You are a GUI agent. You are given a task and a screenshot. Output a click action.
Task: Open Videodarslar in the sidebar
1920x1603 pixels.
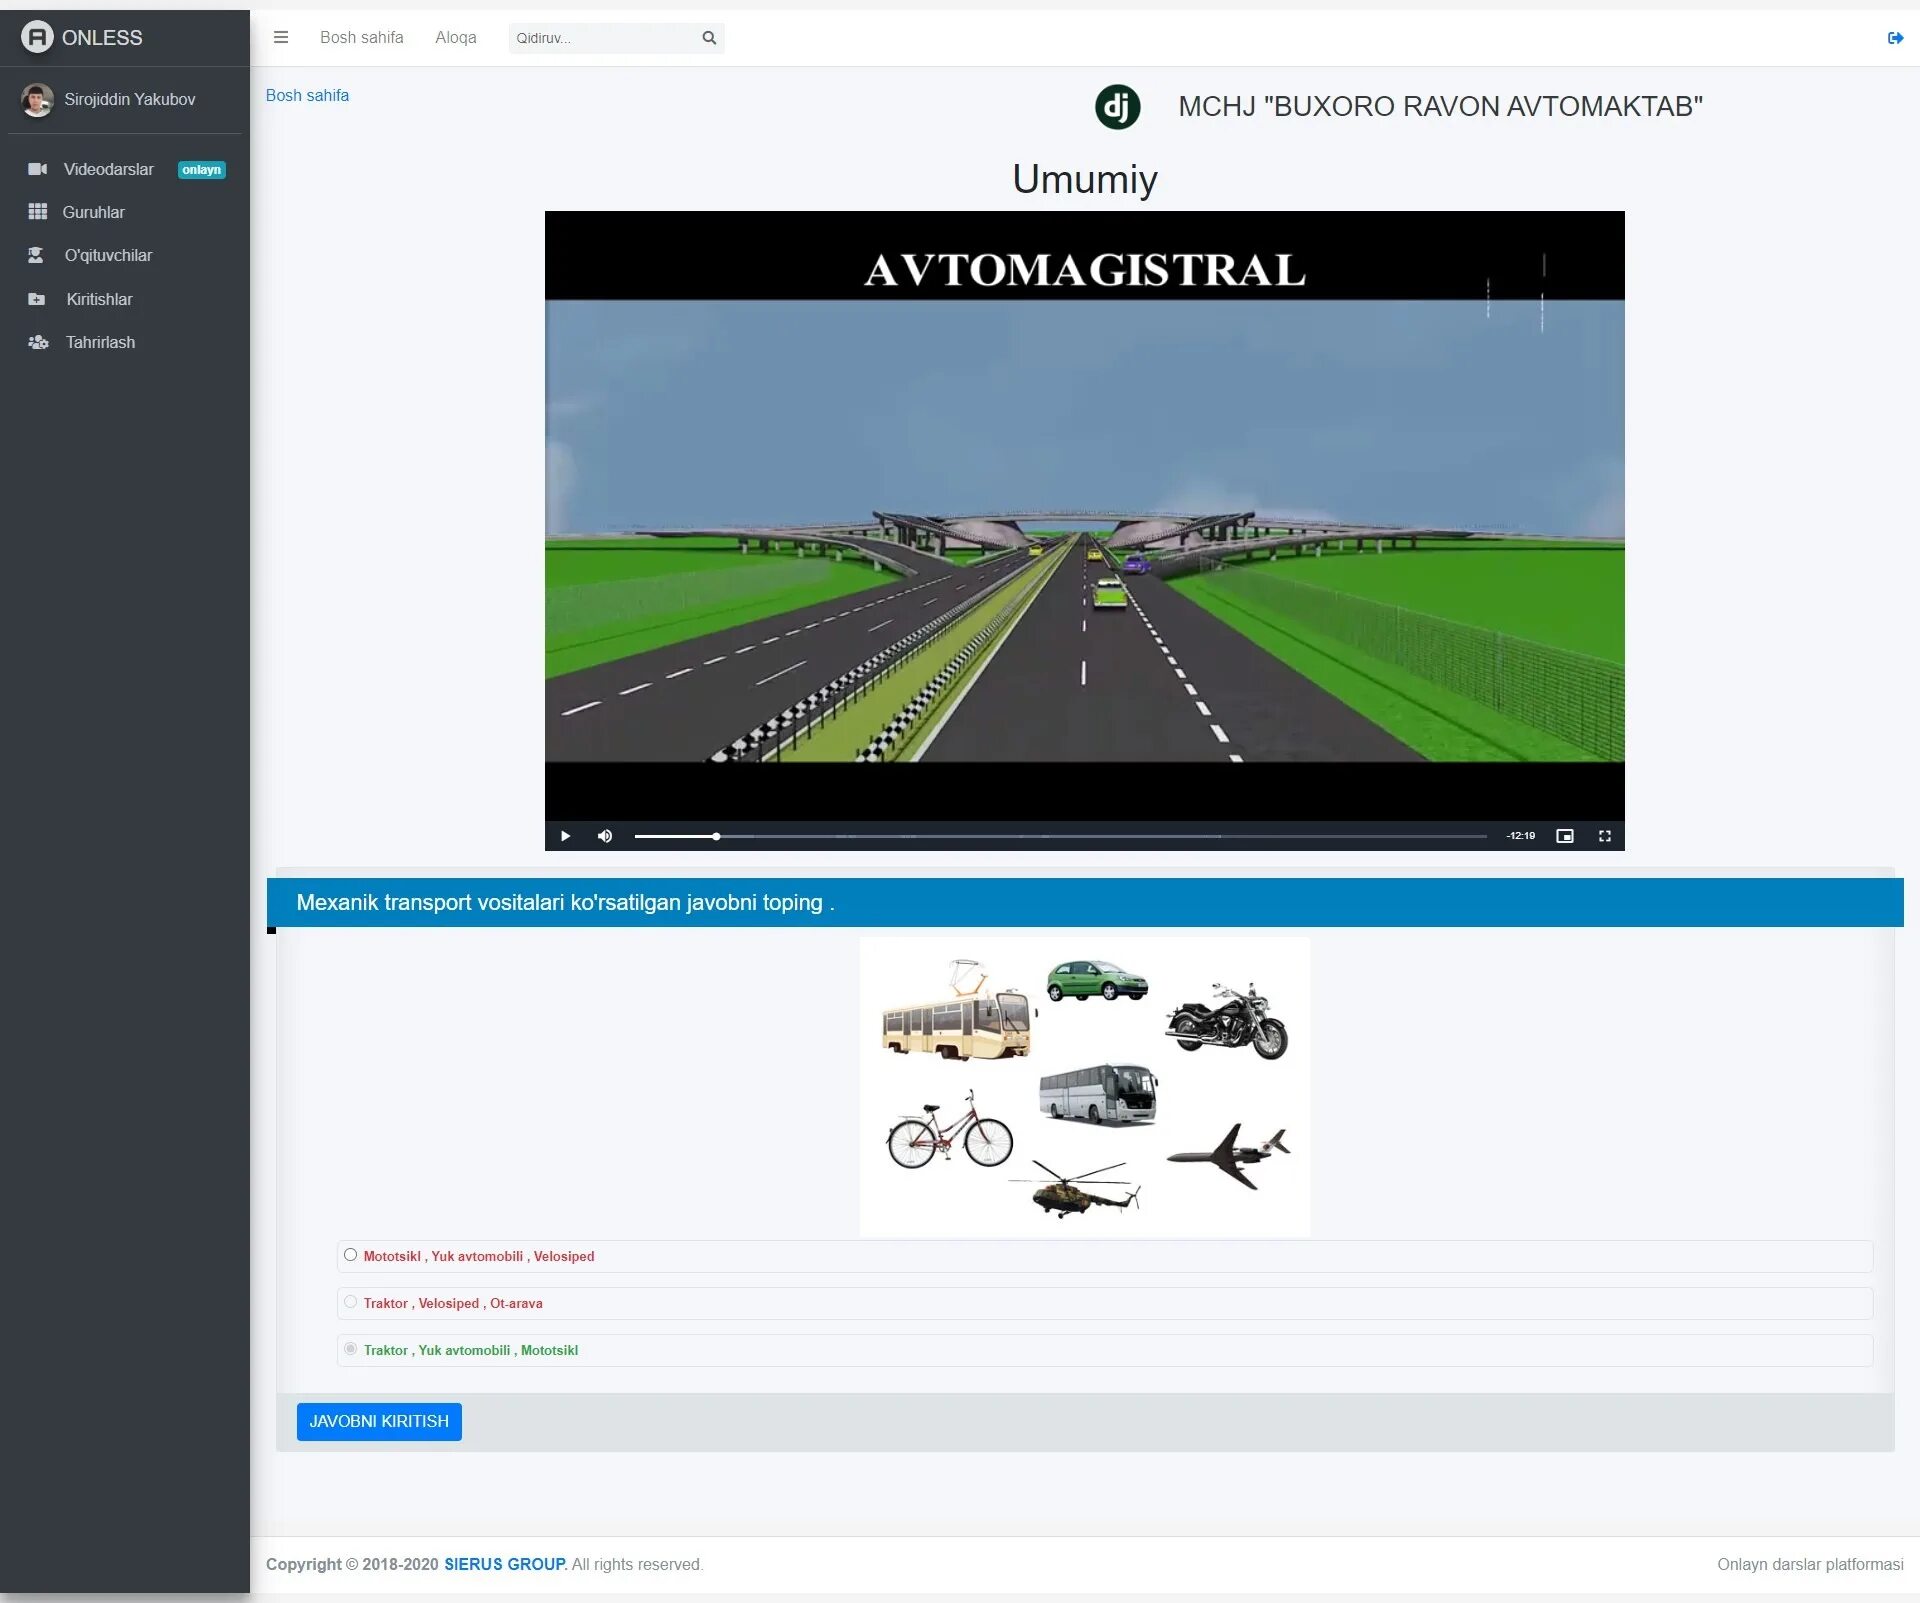coord(109,169)
